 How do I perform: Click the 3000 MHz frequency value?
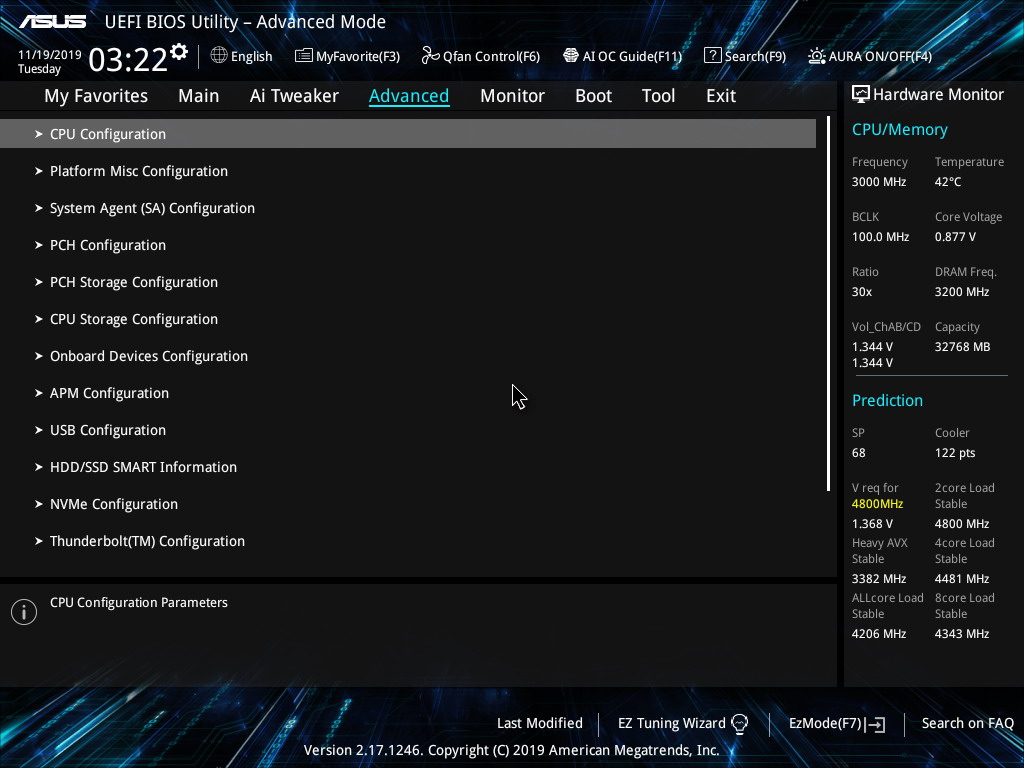(x=879, y=182)
